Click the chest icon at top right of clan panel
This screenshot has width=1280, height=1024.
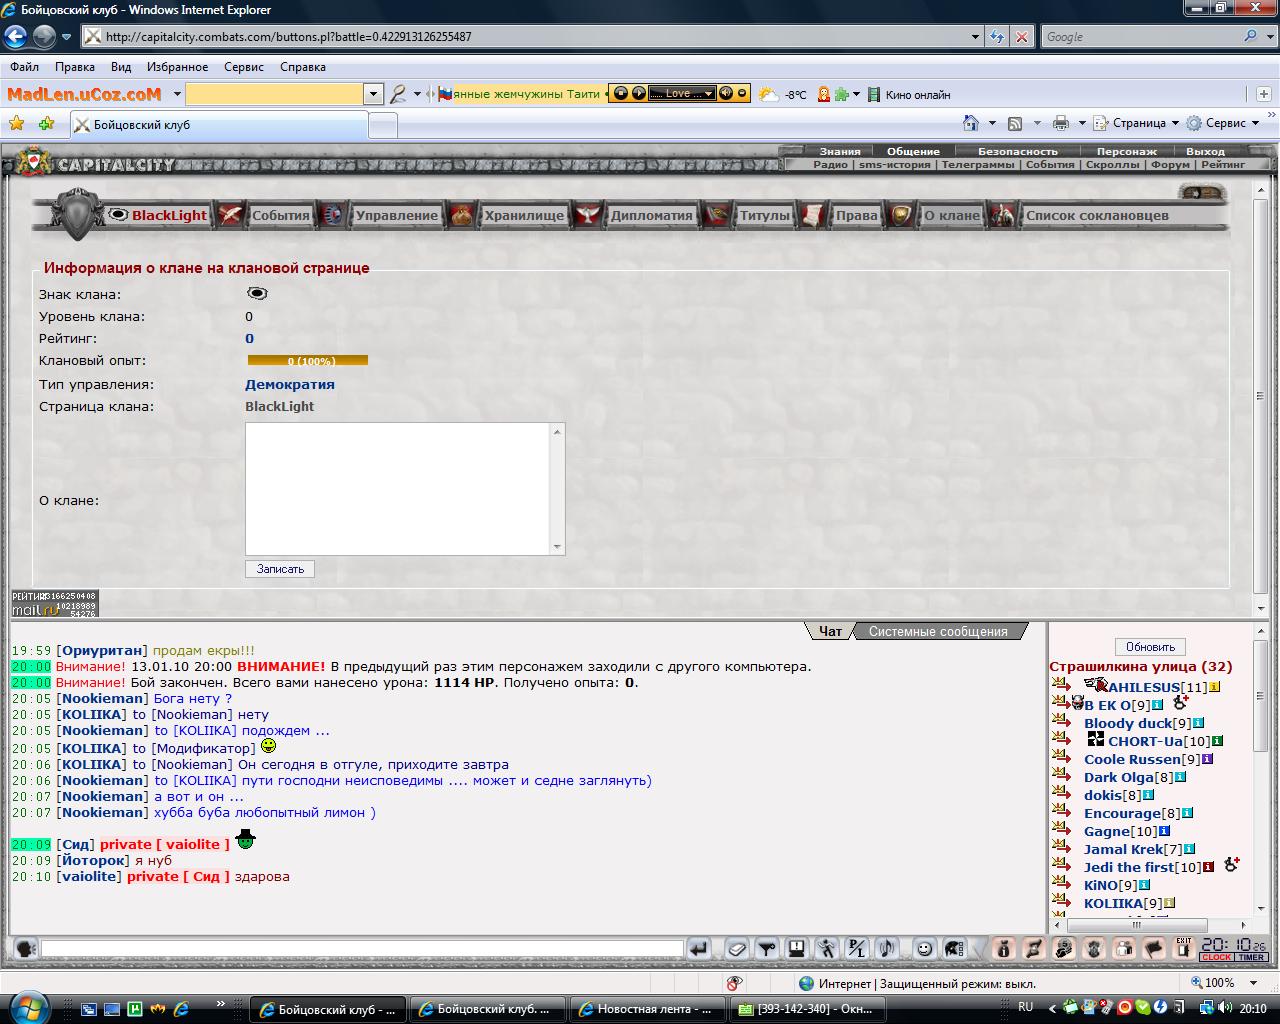[x=1202, y=192]
